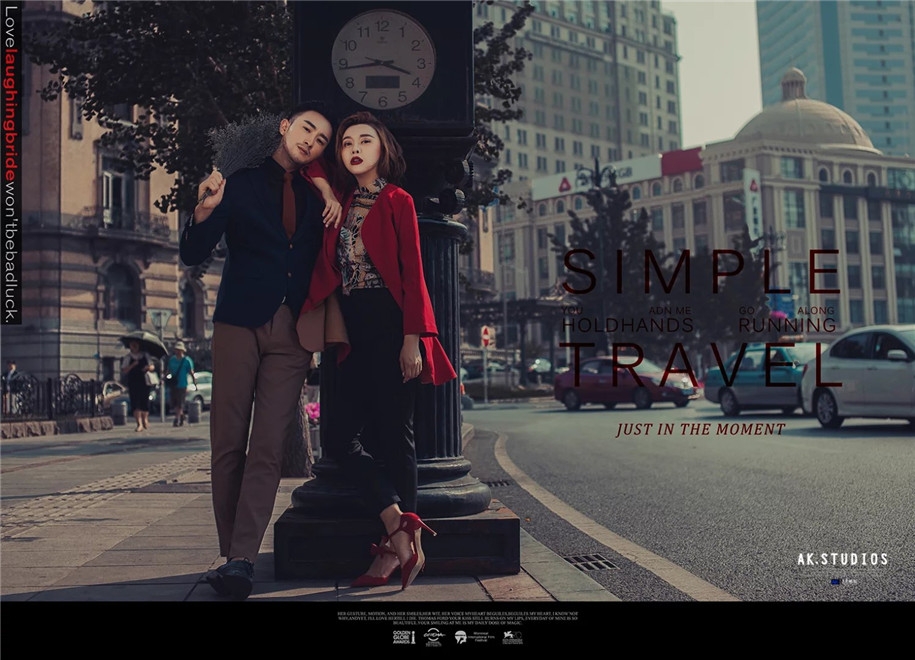Click the Venice winged lion festival logo
The width and height of the screenshot is (915, 660).
point(513,638)
